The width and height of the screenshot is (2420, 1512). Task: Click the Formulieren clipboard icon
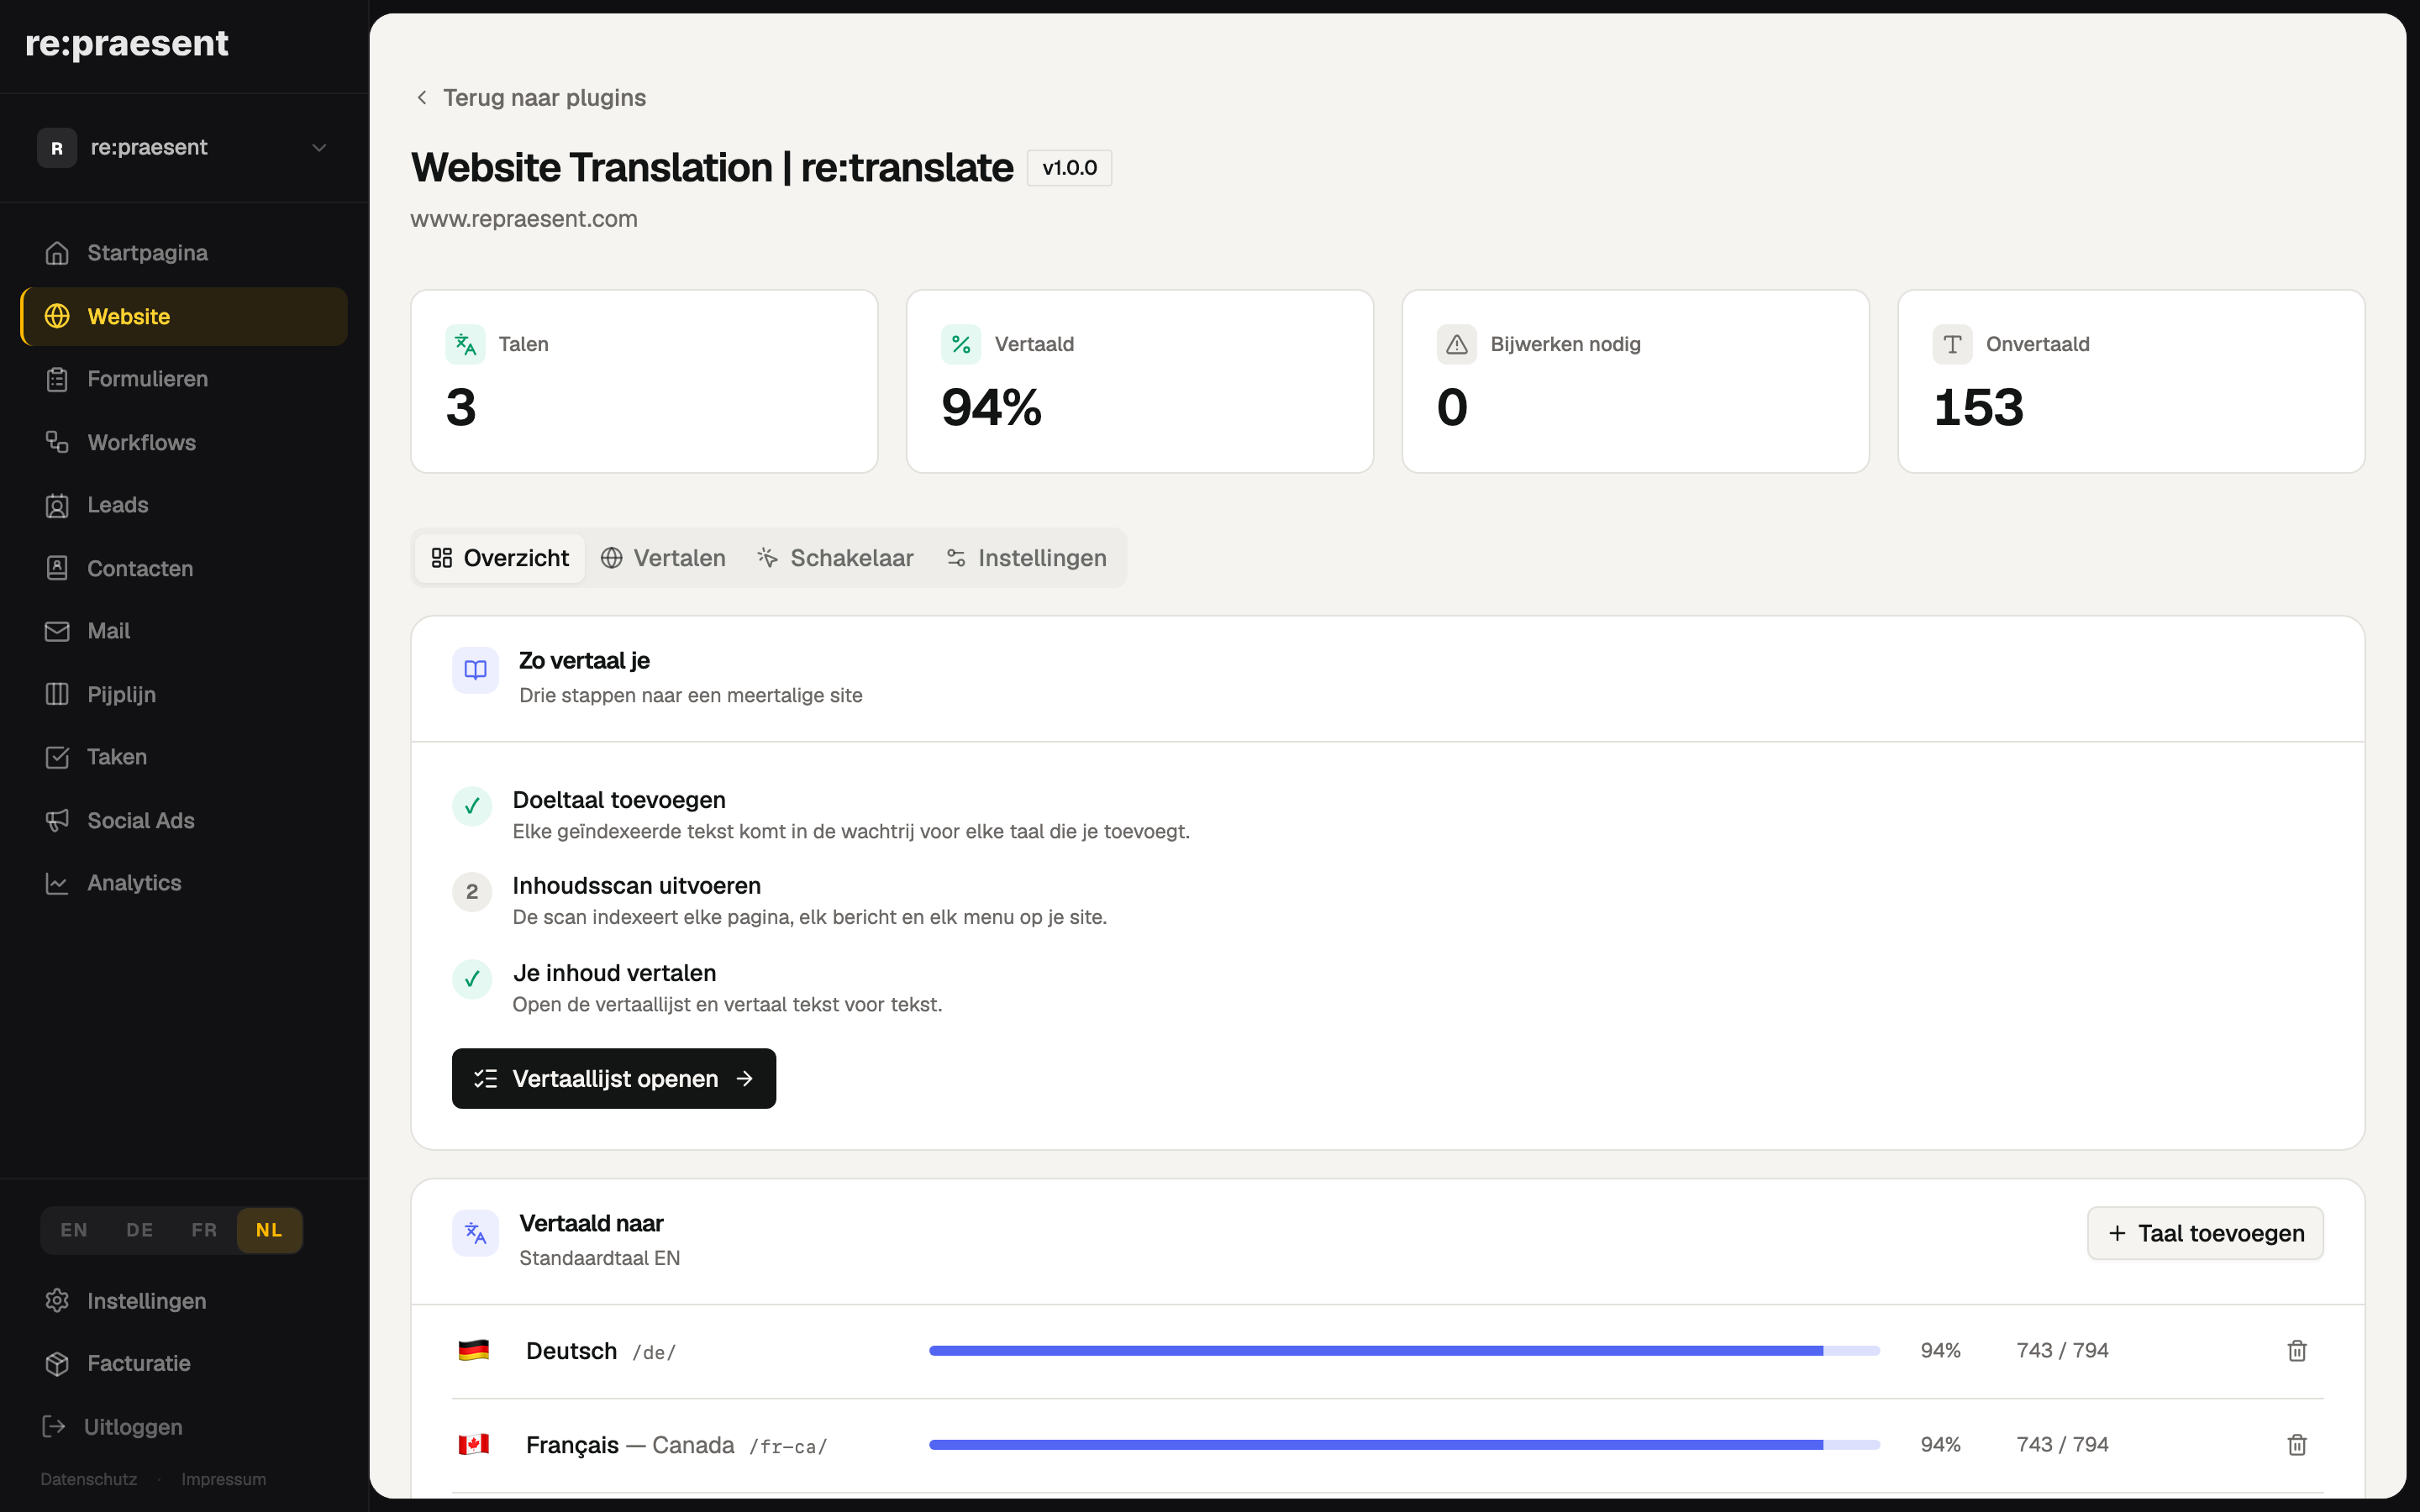tap(57, 379)
